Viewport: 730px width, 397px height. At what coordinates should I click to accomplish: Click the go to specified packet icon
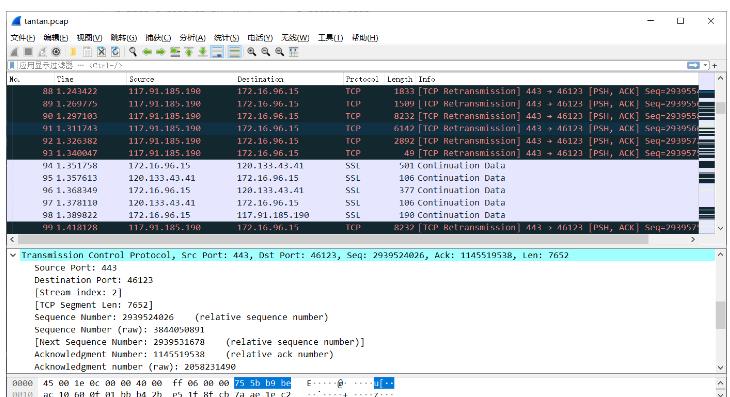click(175, 52)
